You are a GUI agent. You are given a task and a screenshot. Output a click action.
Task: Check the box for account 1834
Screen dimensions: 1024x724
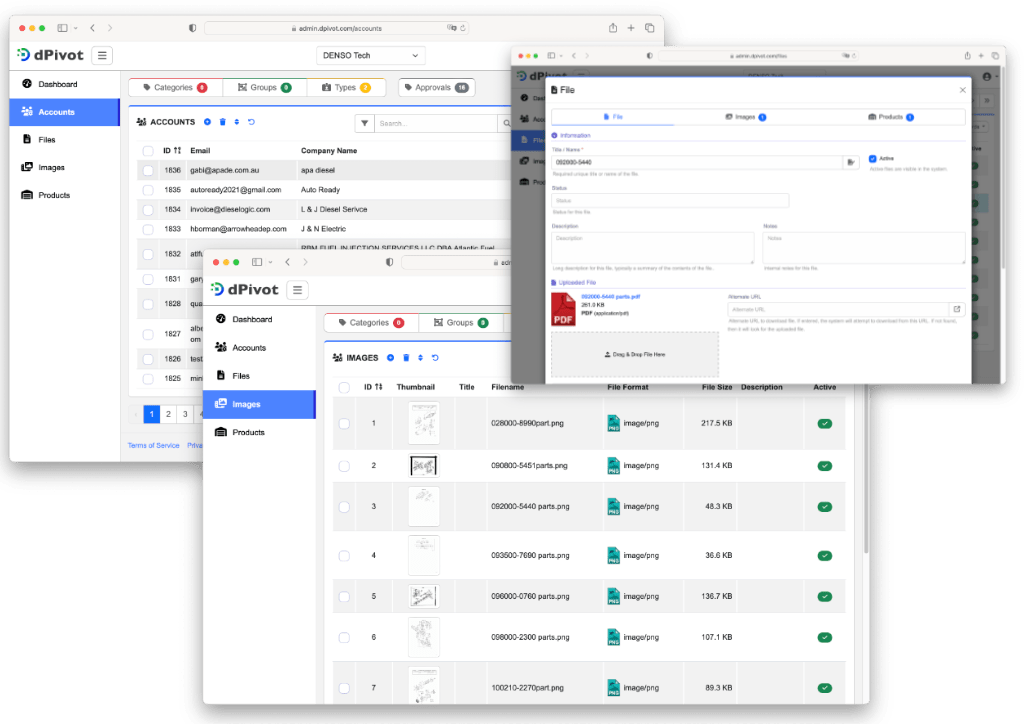tap(148, 210)
